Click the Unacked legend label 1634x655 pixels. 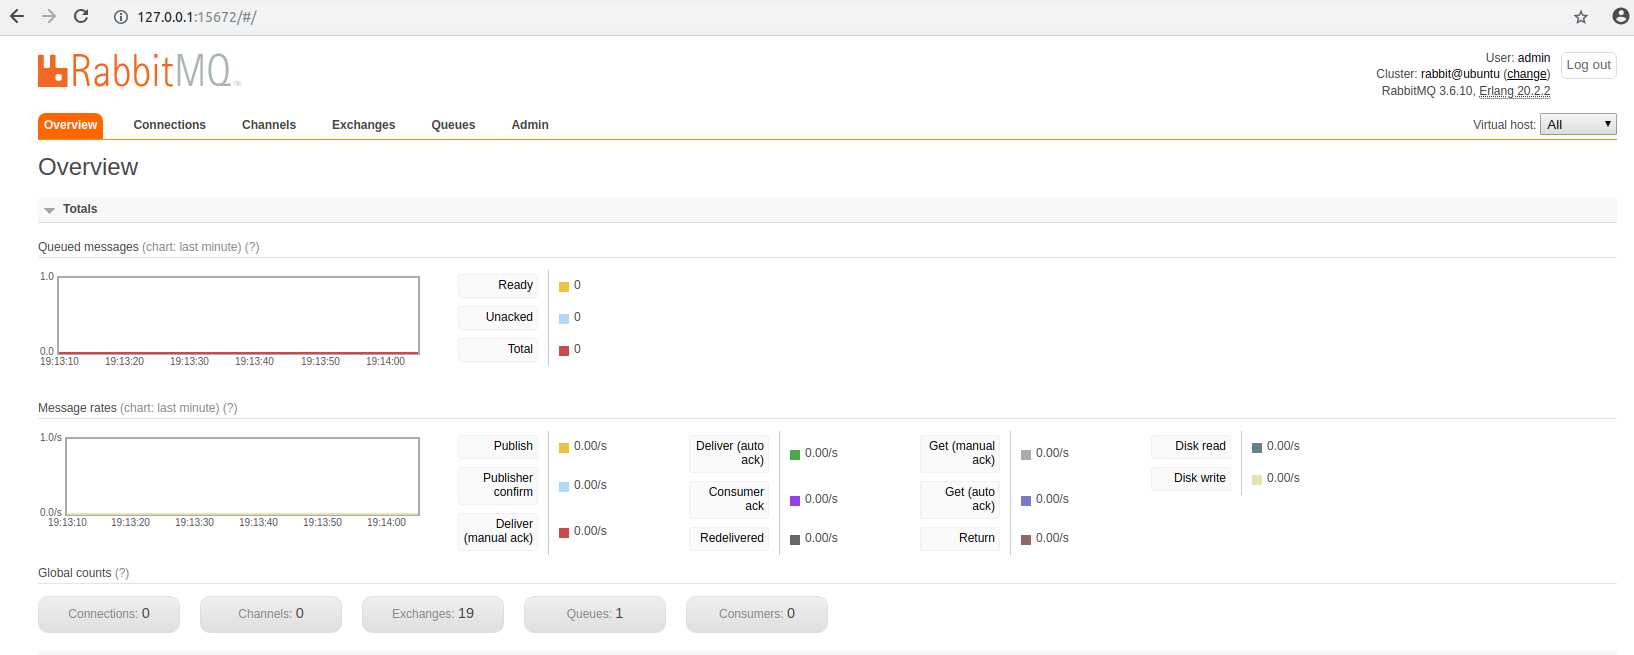pyautogui.click(x=498, y=317)
